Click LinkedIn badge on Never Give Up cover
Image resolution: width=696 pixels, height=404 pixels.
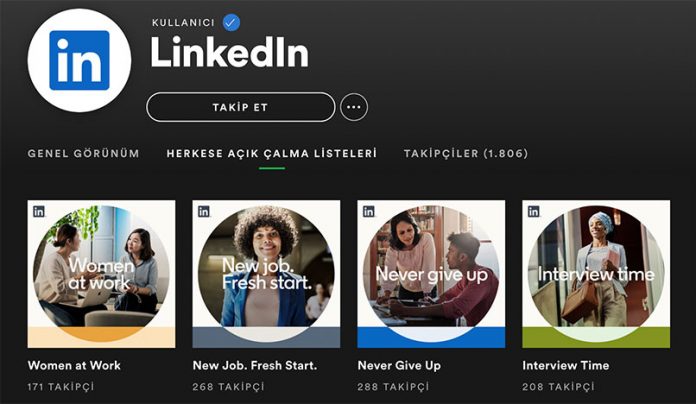[x=369, y=211]
